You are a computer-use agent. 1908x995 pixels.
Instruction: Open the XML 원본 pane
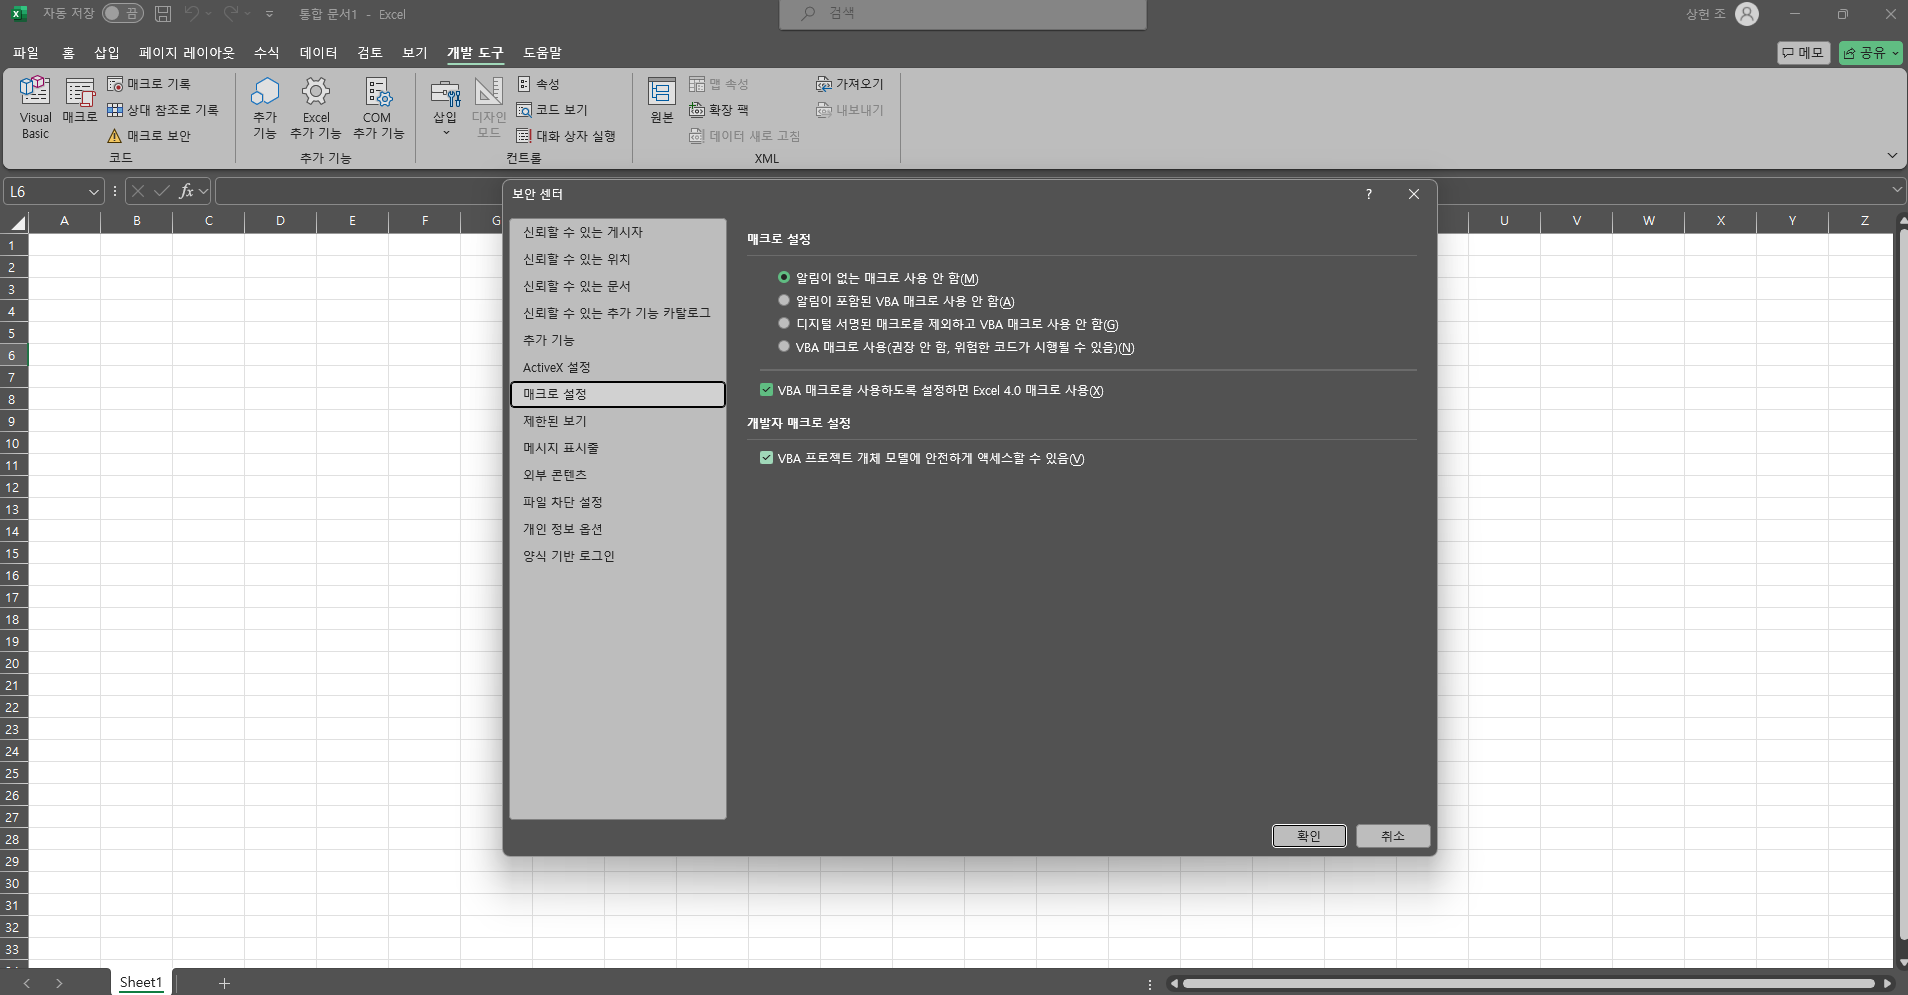point(662,101)
